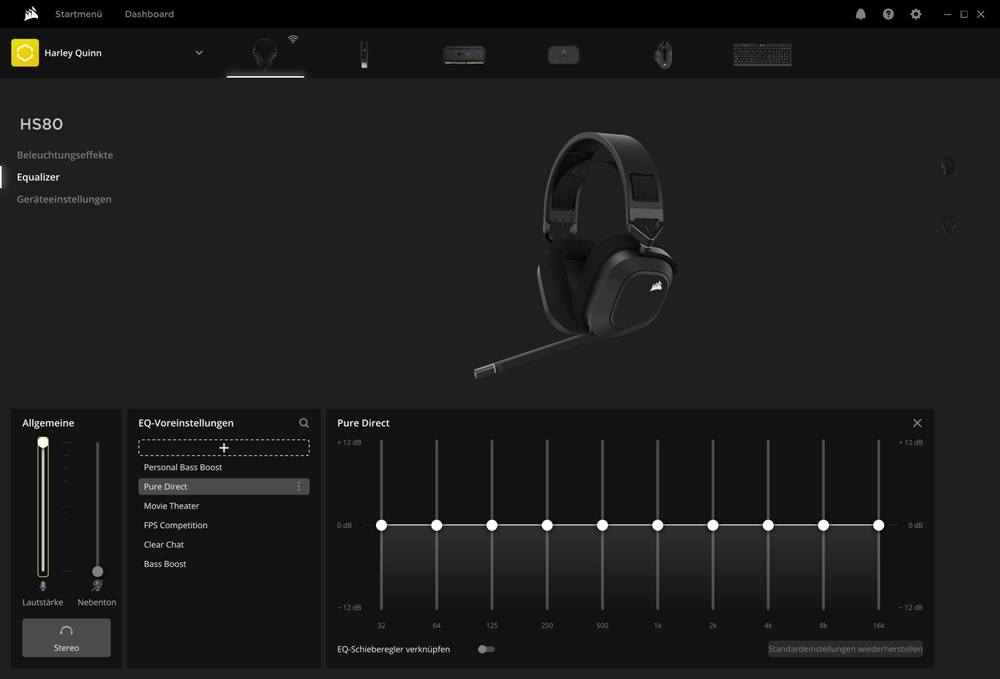Click the 1k EQ slider handle
The width and height of the screenshot is (1000, 679).
658,525
